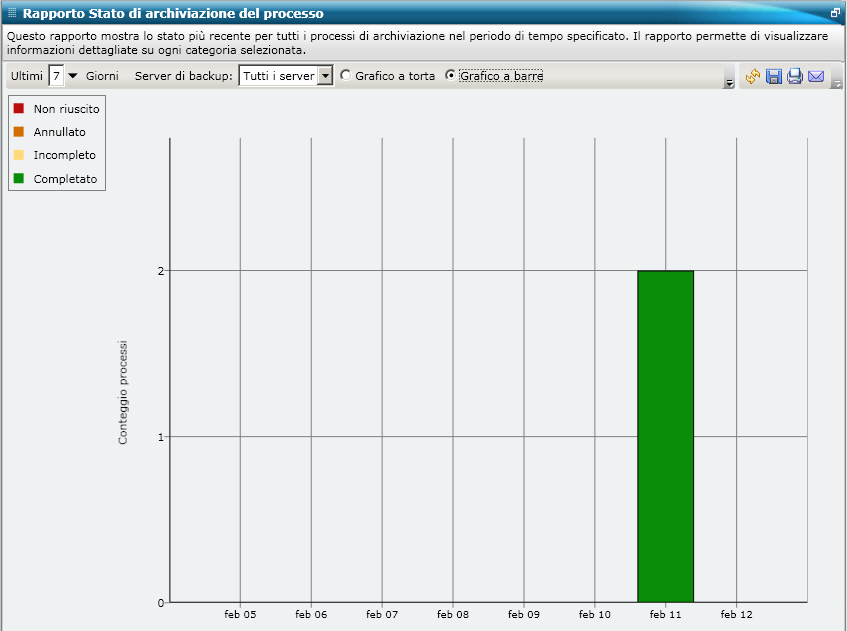Viewport: 848px width, 631px height.
Task: Click the feb 08 axis label
Action: click(453, 614)
